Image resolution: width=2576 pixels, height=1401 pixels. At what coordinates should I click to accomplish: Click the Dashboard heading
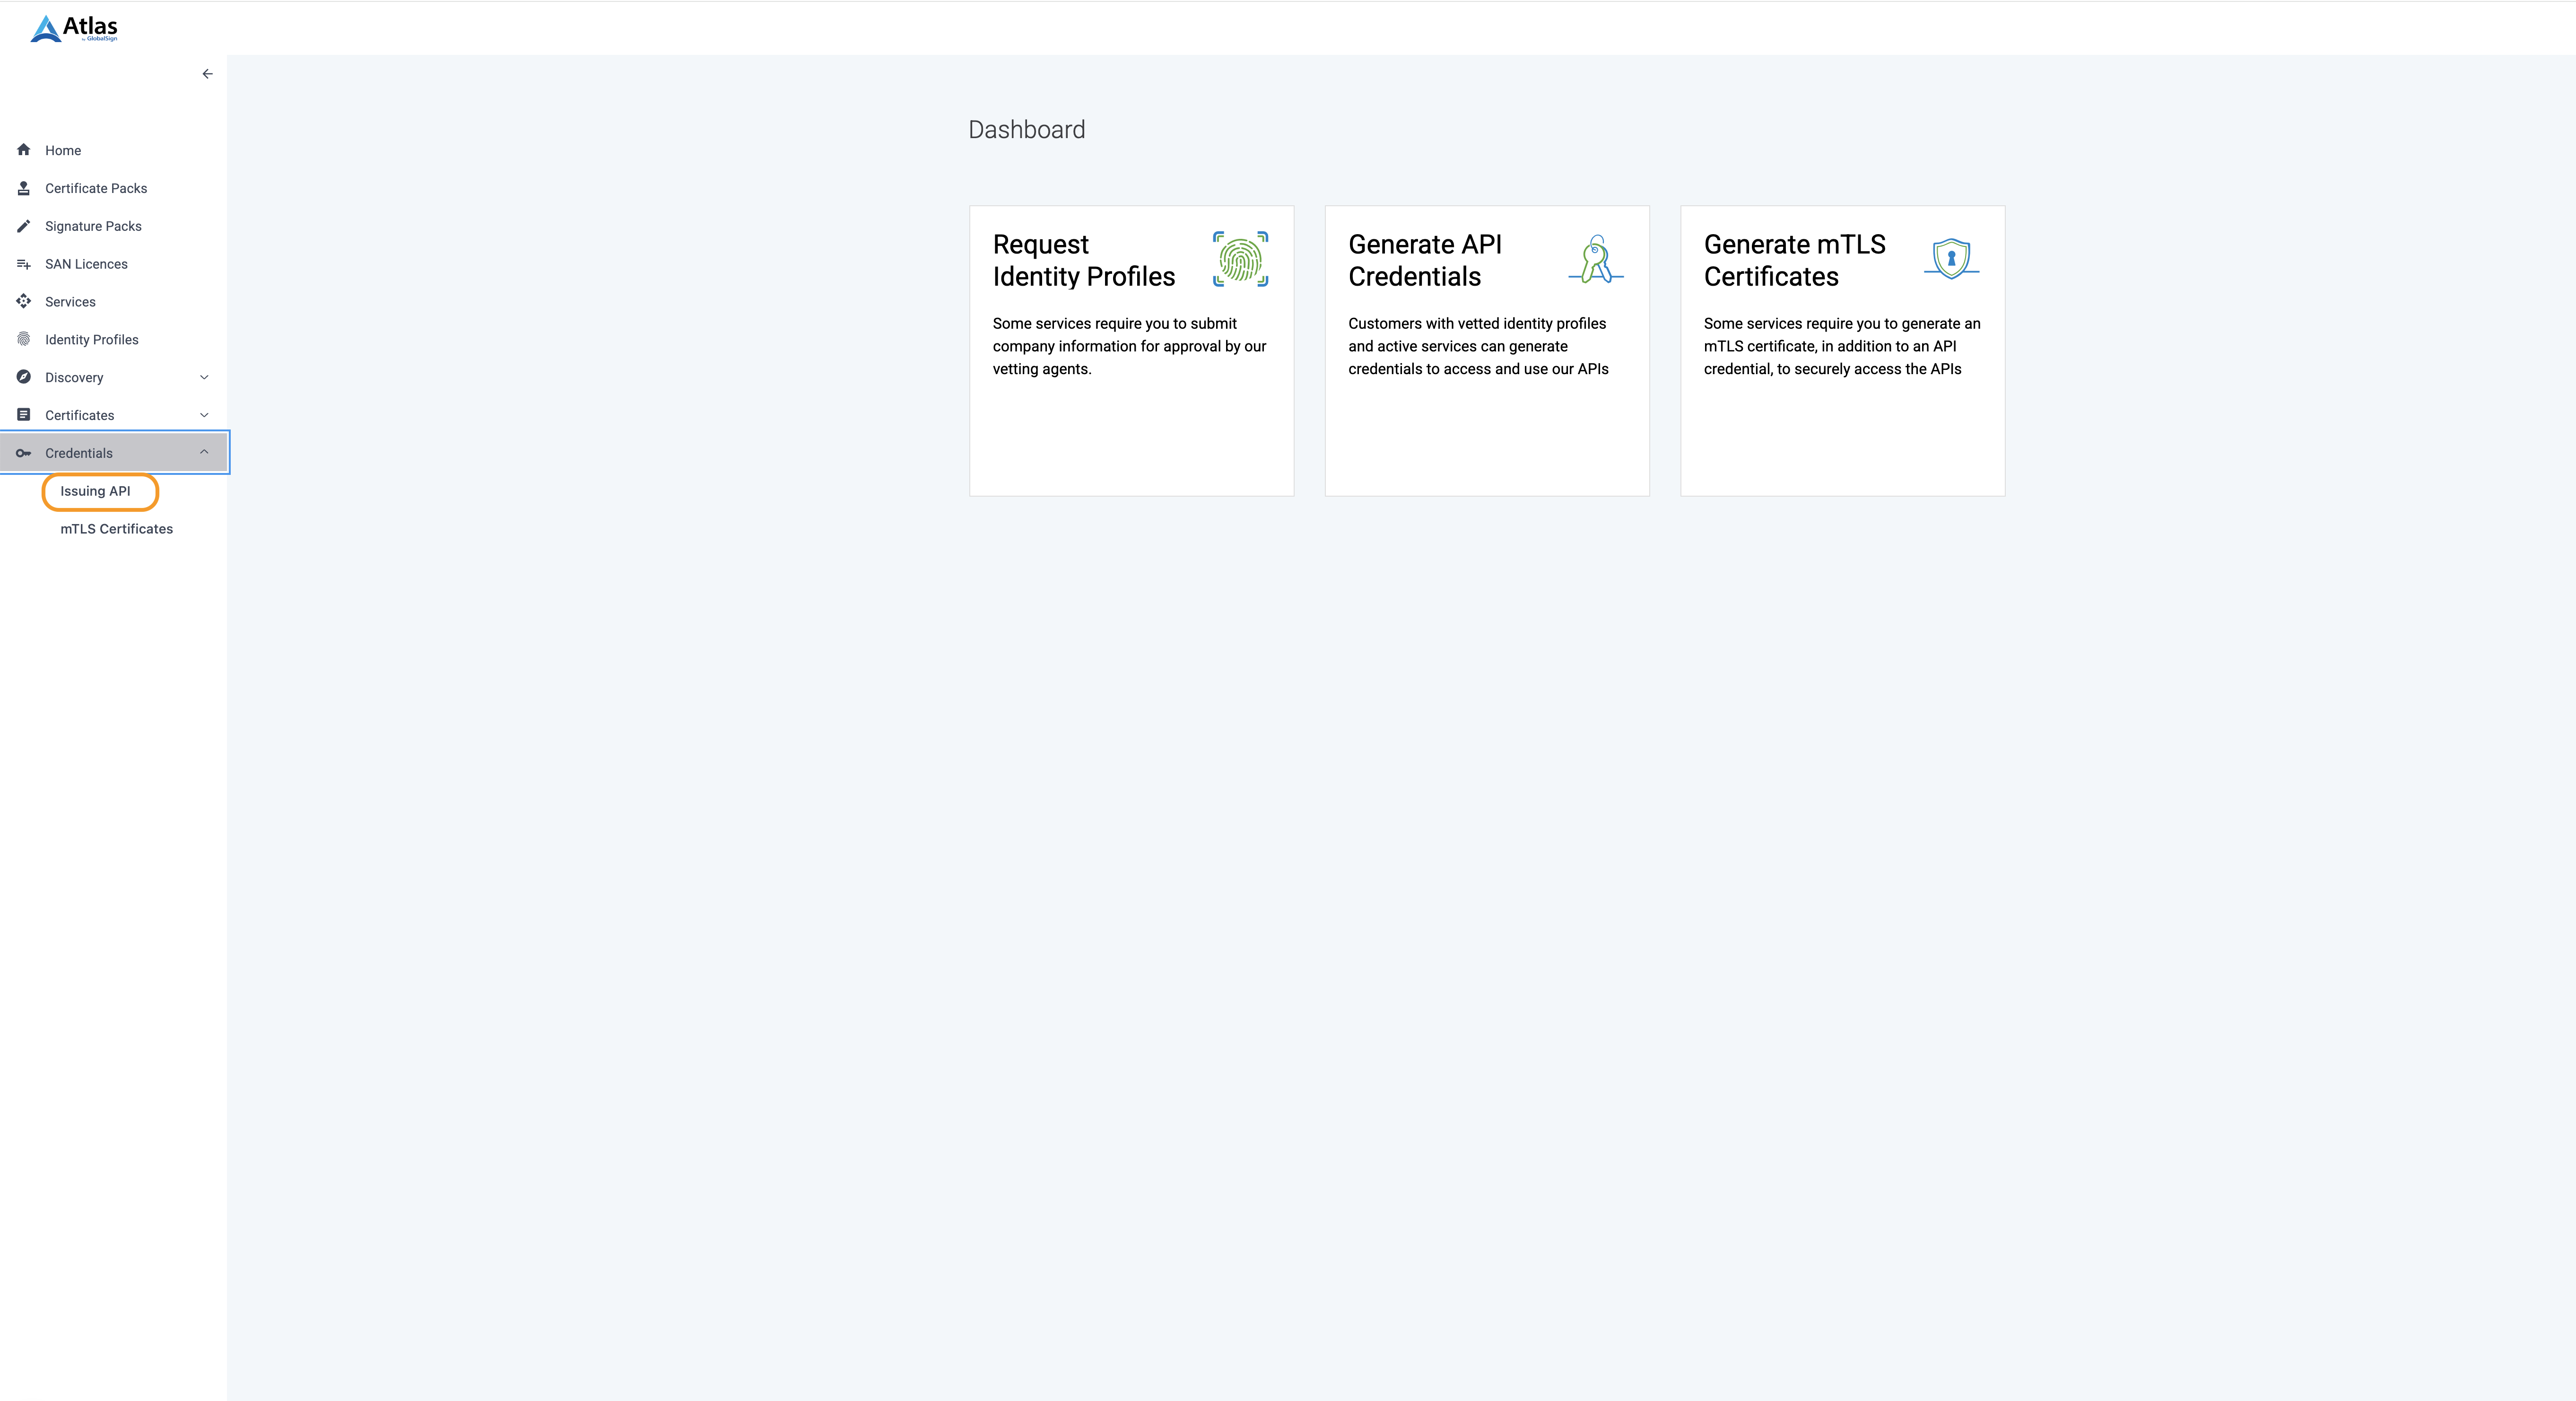point(1026,130)
